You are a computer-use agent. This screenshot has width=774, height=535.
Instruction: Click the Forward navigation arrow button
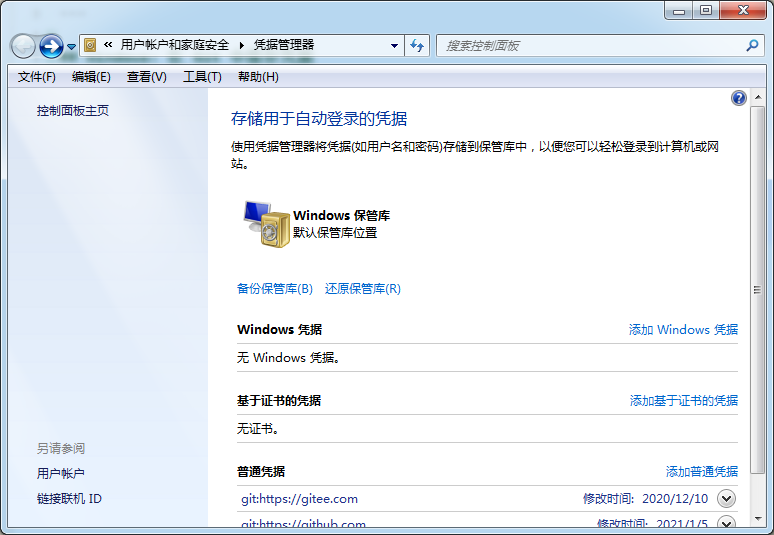(x=51, y=46)
